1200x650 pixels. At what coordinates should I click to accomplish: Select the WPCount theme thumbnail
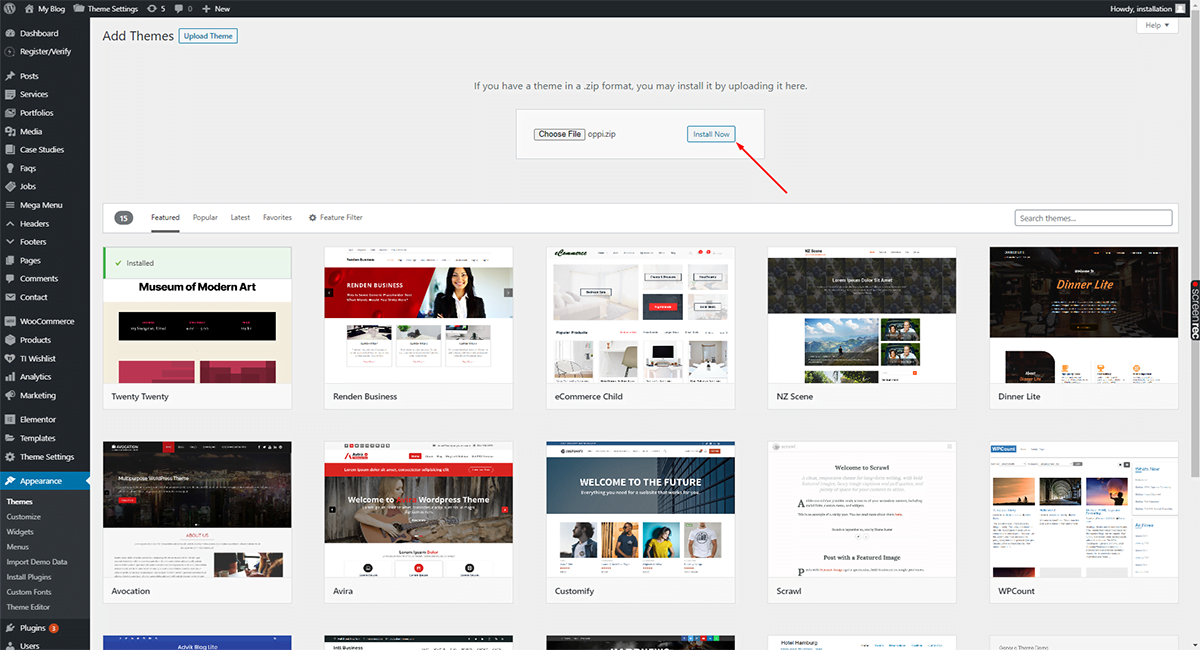tap(1083, 509)
